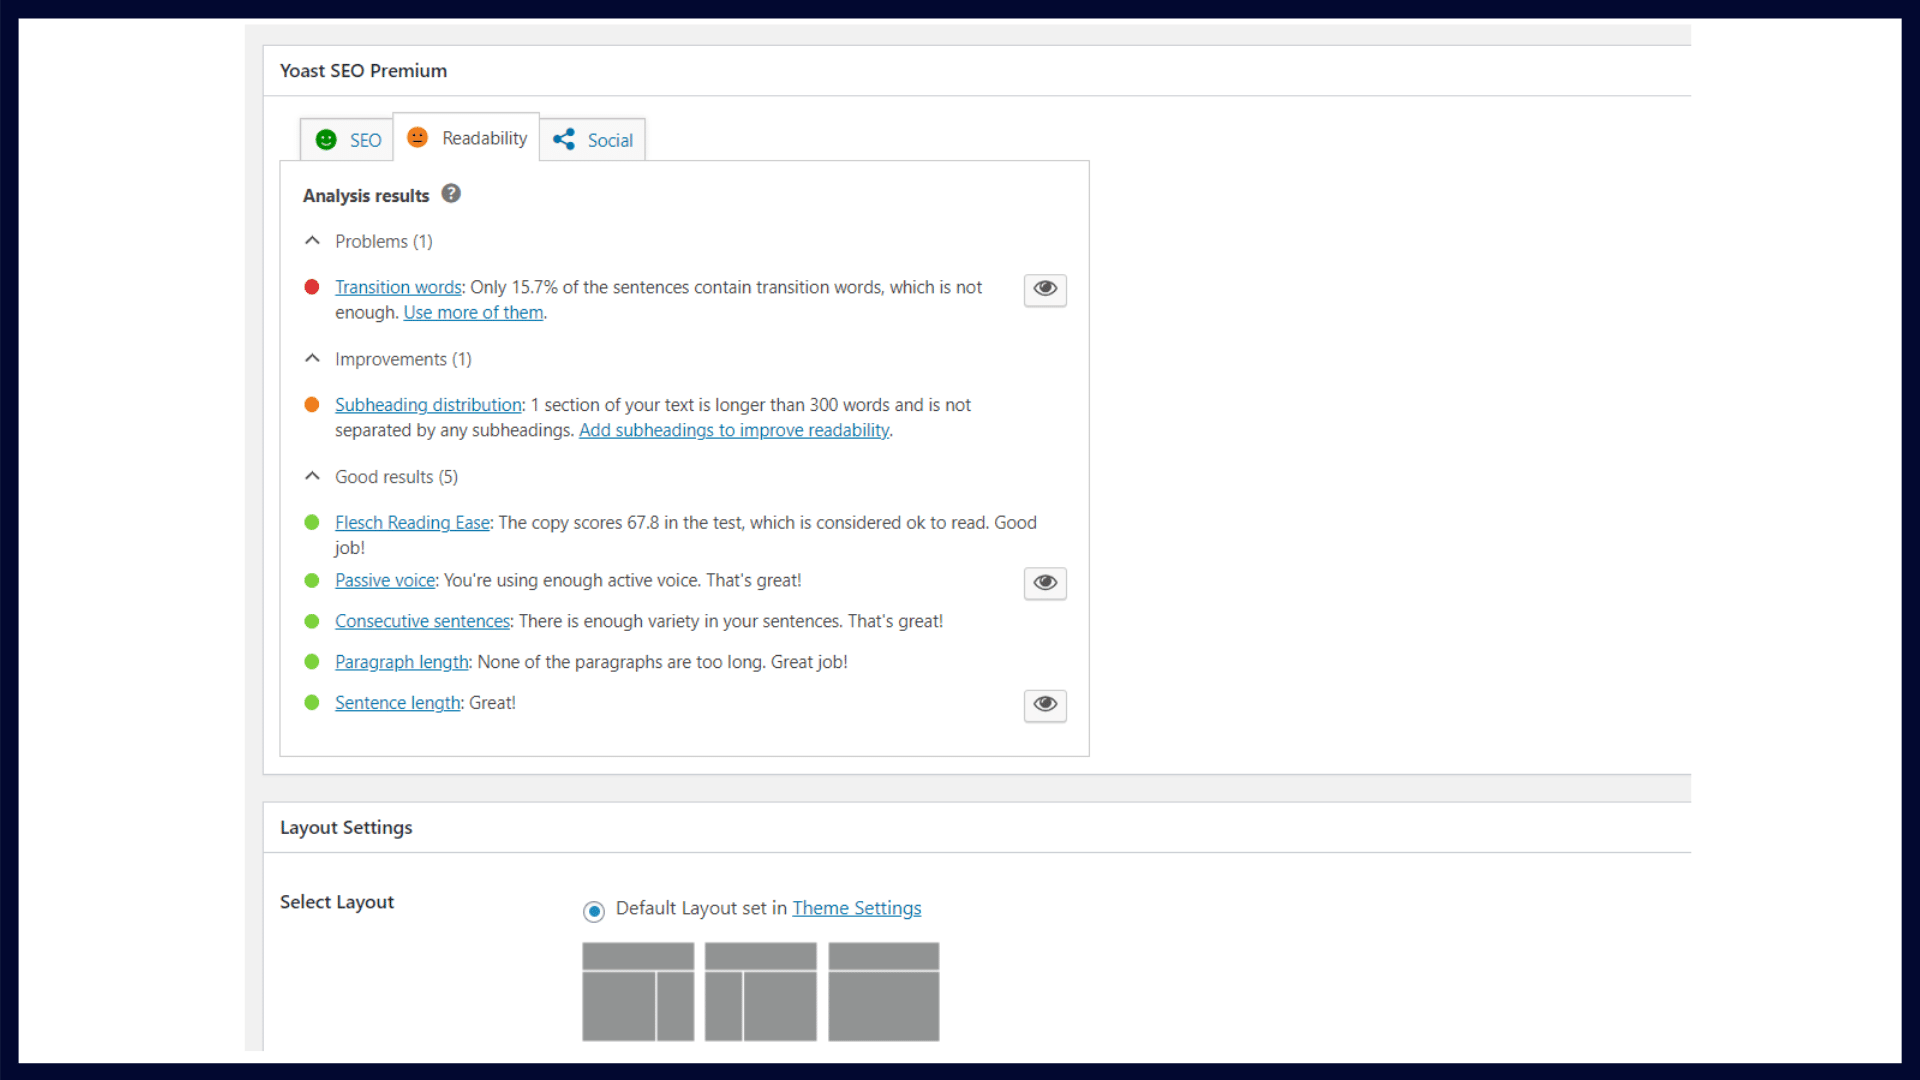Click the green Passive voice status bullet
This screenshot has height=1080, width=1920.
coord(312,581)
